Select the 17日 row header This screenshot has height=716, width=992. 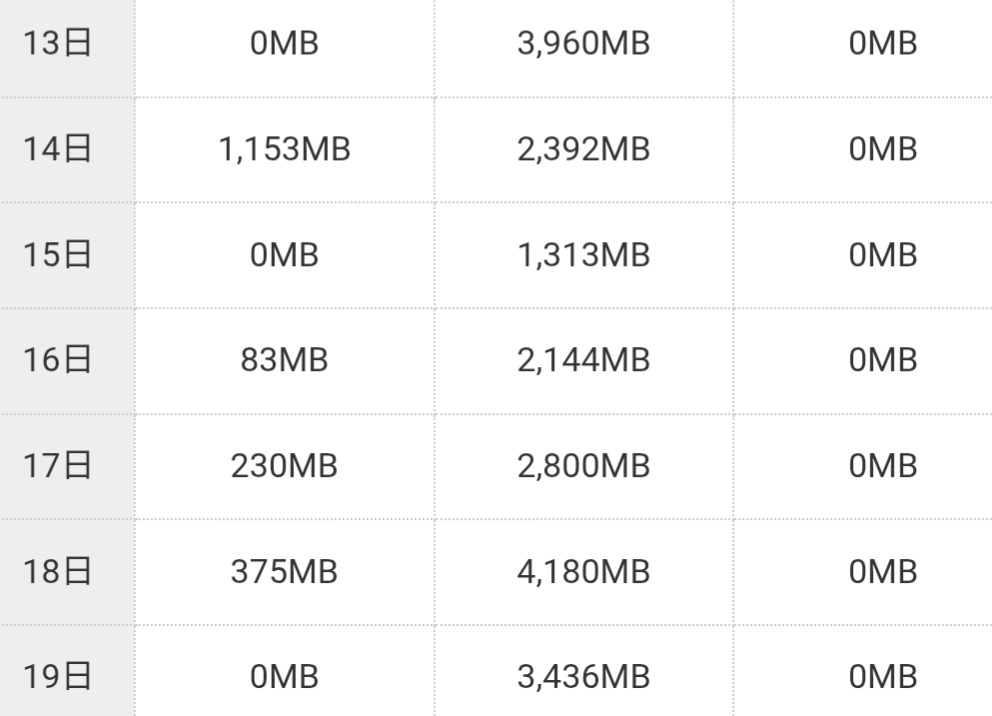point(57,466)
